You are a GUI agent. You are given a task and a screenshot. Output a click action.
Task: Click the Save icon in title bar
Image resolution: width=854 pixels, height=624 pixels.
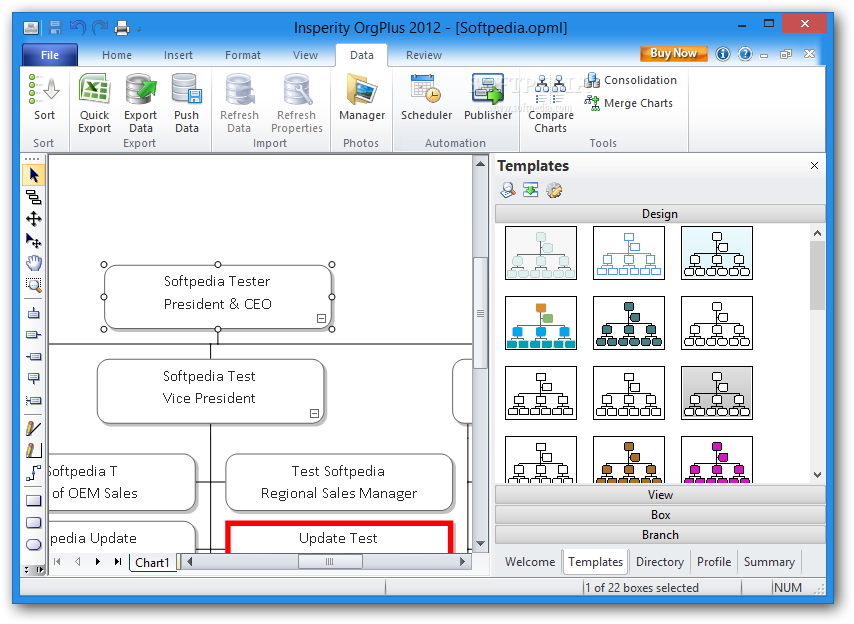tap(55, 27)
